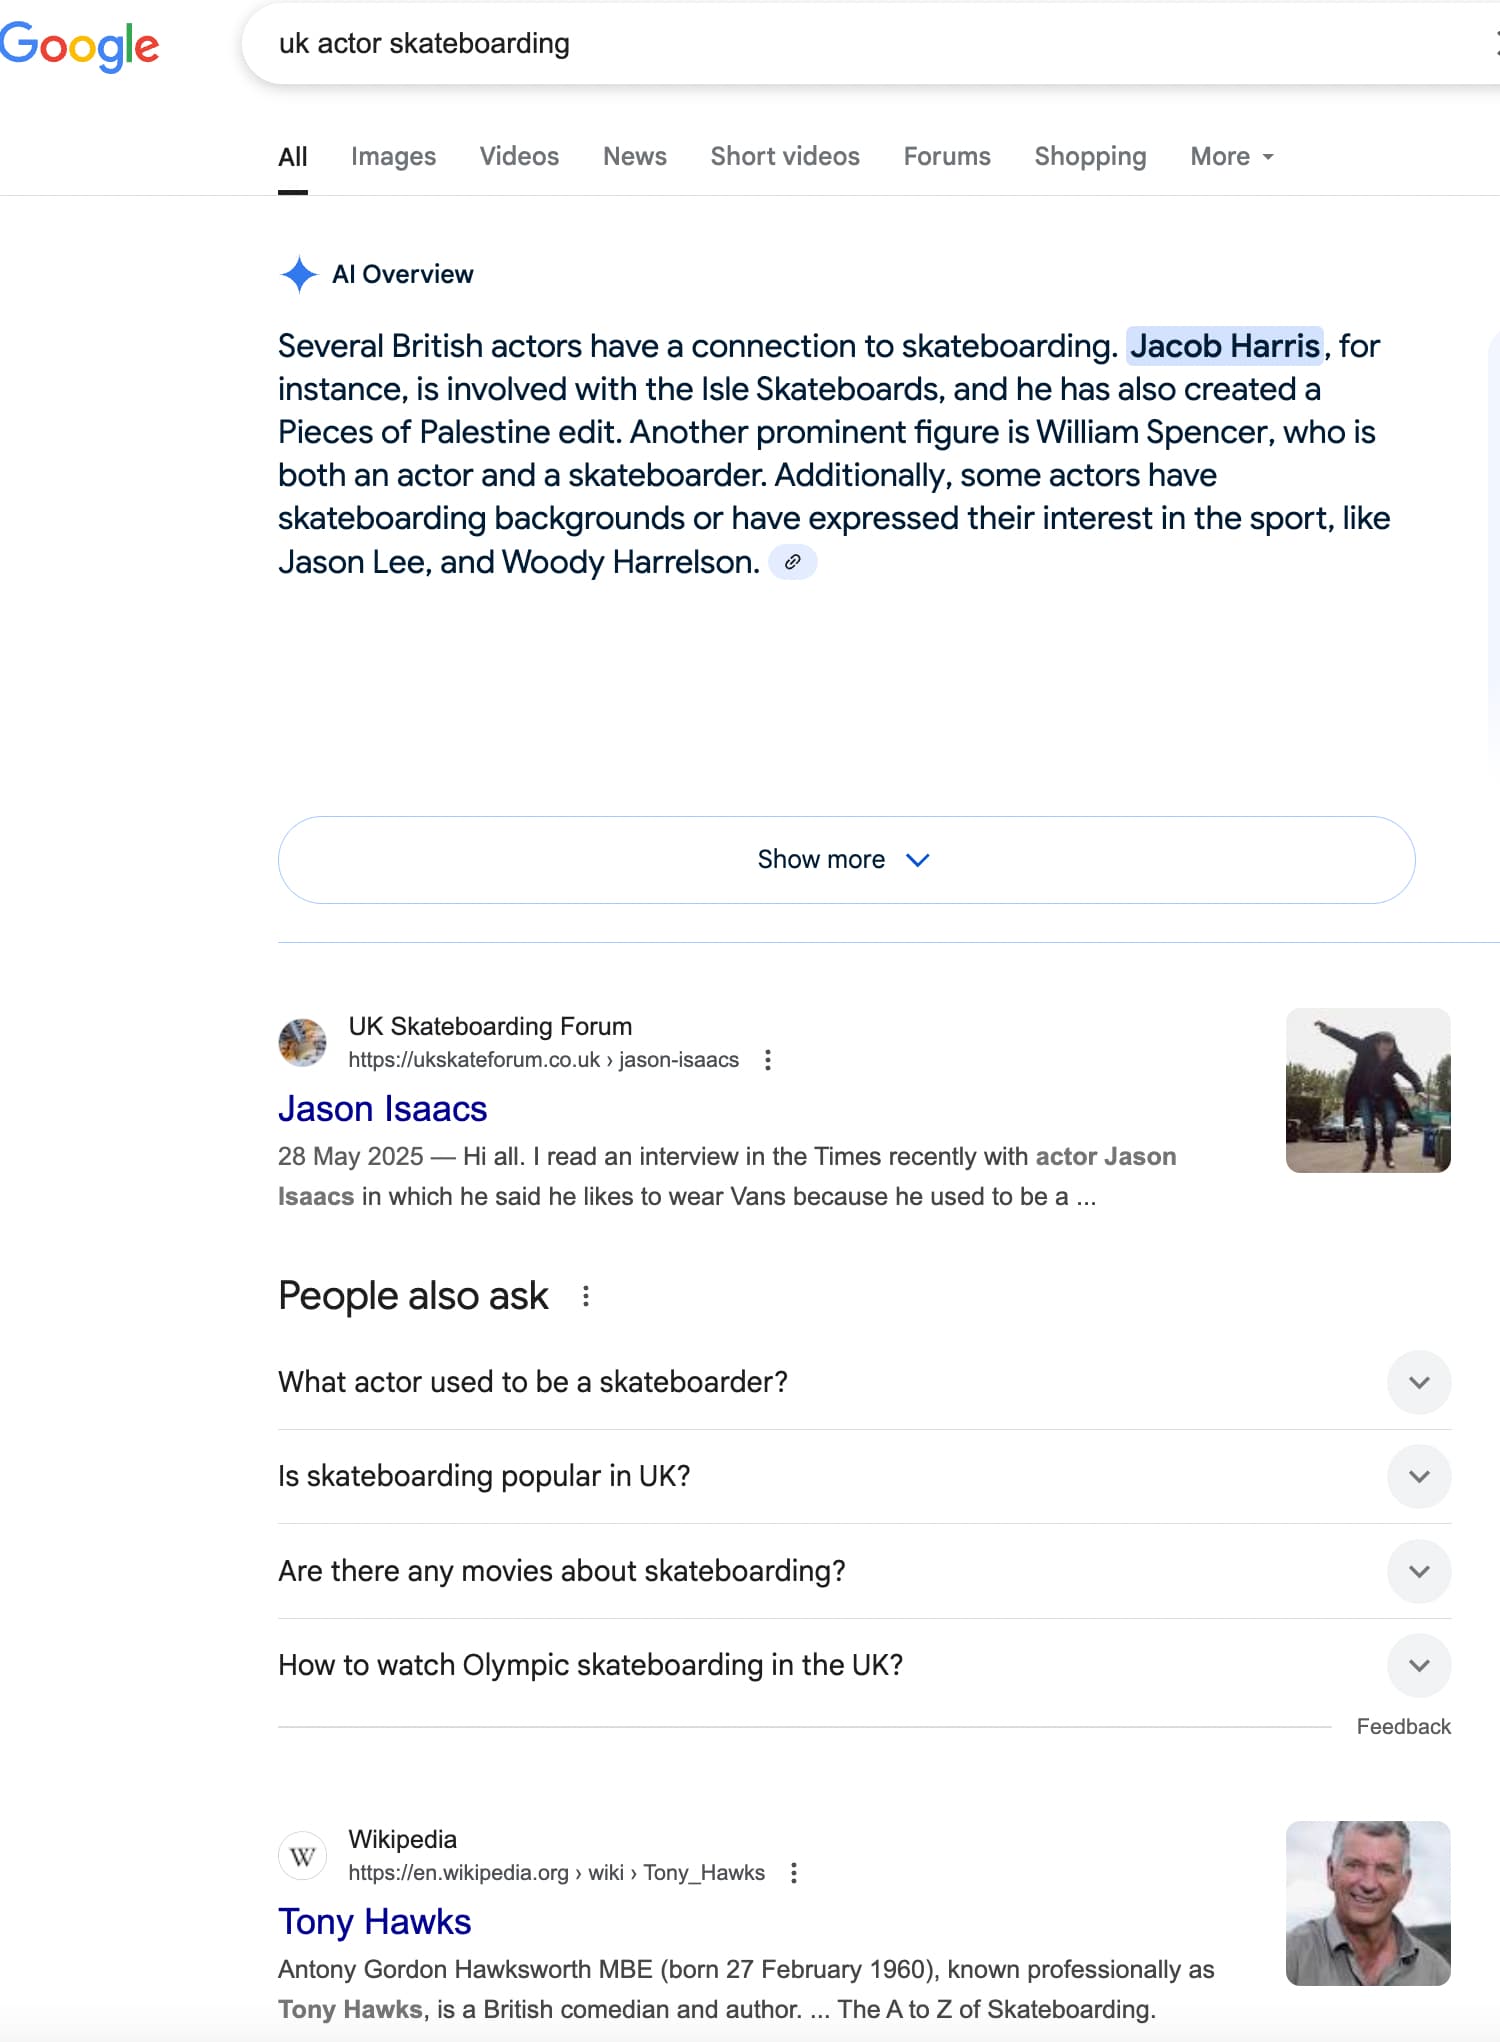1500x2042 pixels.
Task: Switch to the Short videos tab
Action: click(x=785, y=157)
